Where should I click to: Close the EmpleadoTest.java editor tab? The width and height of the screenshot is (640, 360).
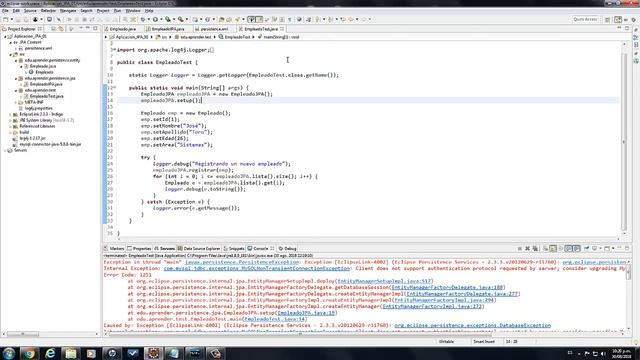pos(282,29)
